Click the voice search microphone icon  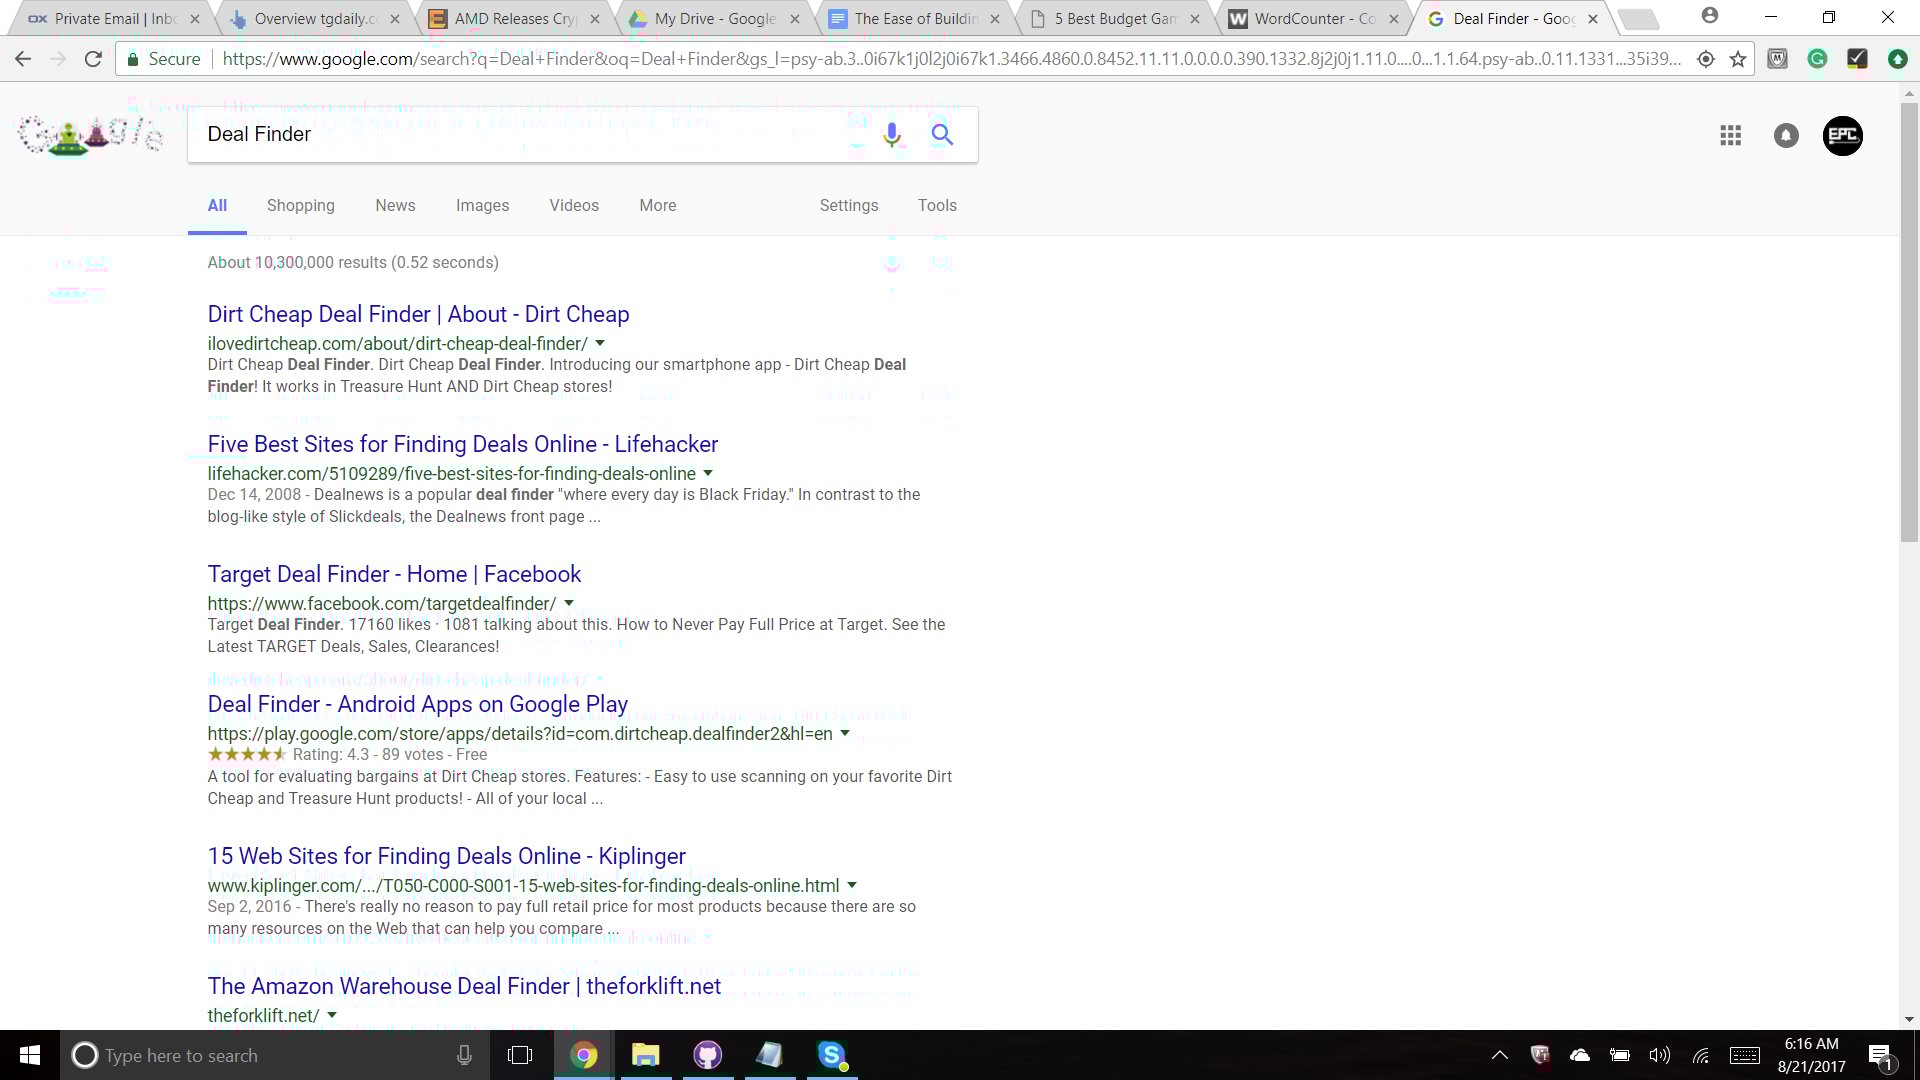[x=891, y=134]
